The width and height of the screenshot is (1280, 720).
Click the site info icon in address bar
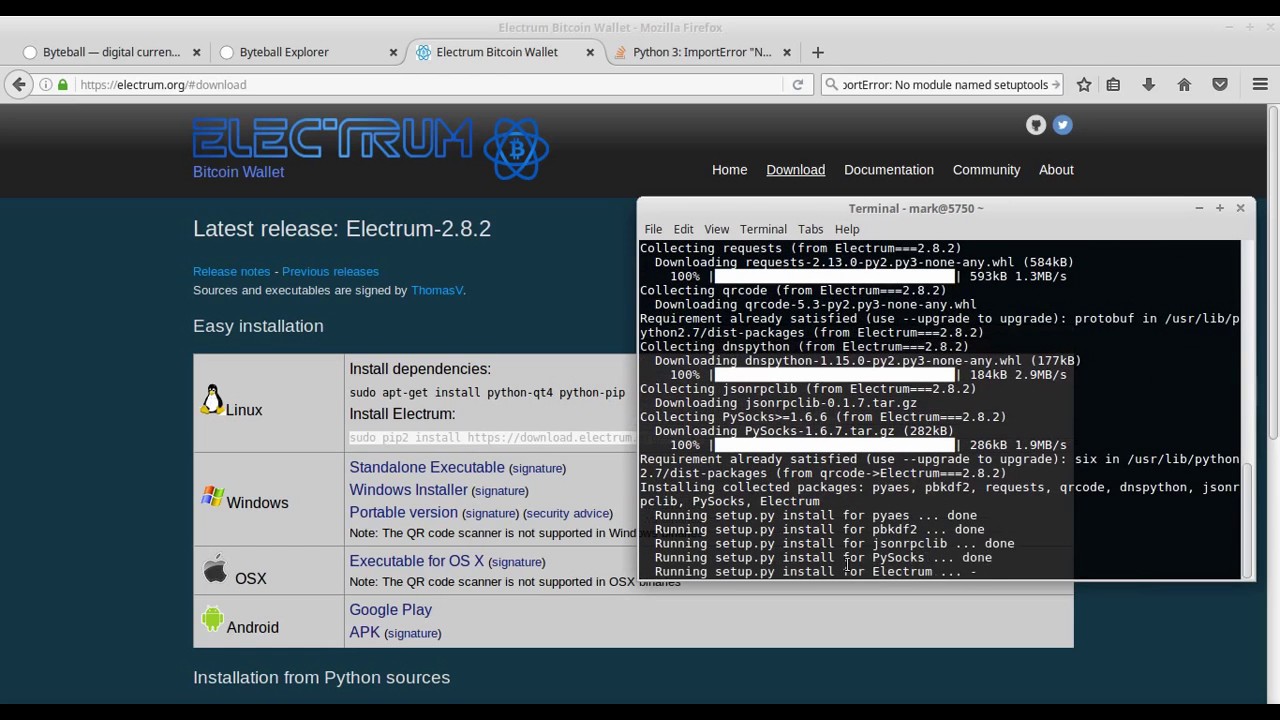click(46, 85)
